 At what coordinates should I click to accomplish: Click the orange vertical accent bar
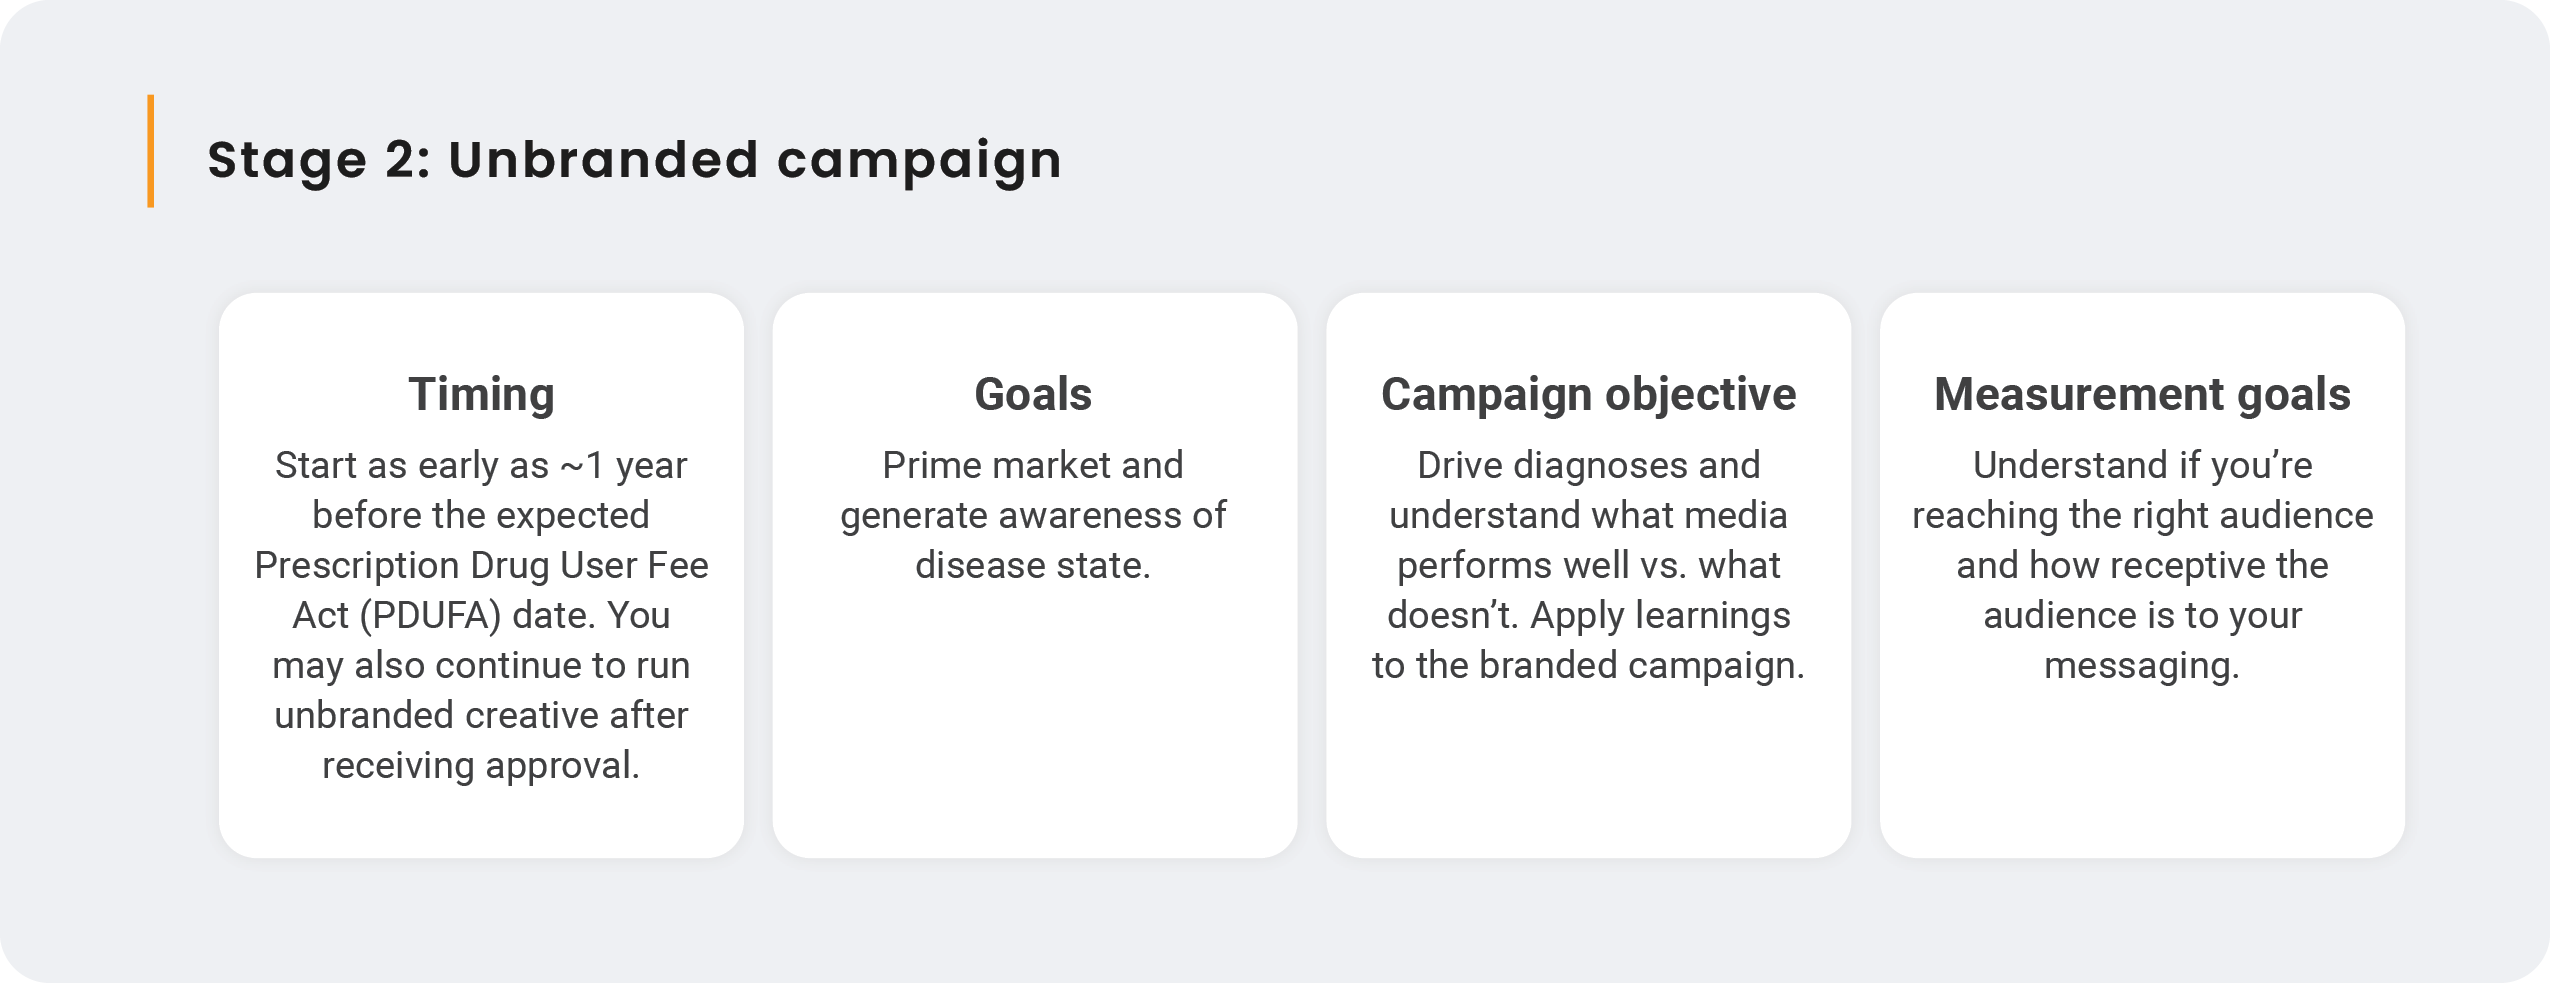151,151
